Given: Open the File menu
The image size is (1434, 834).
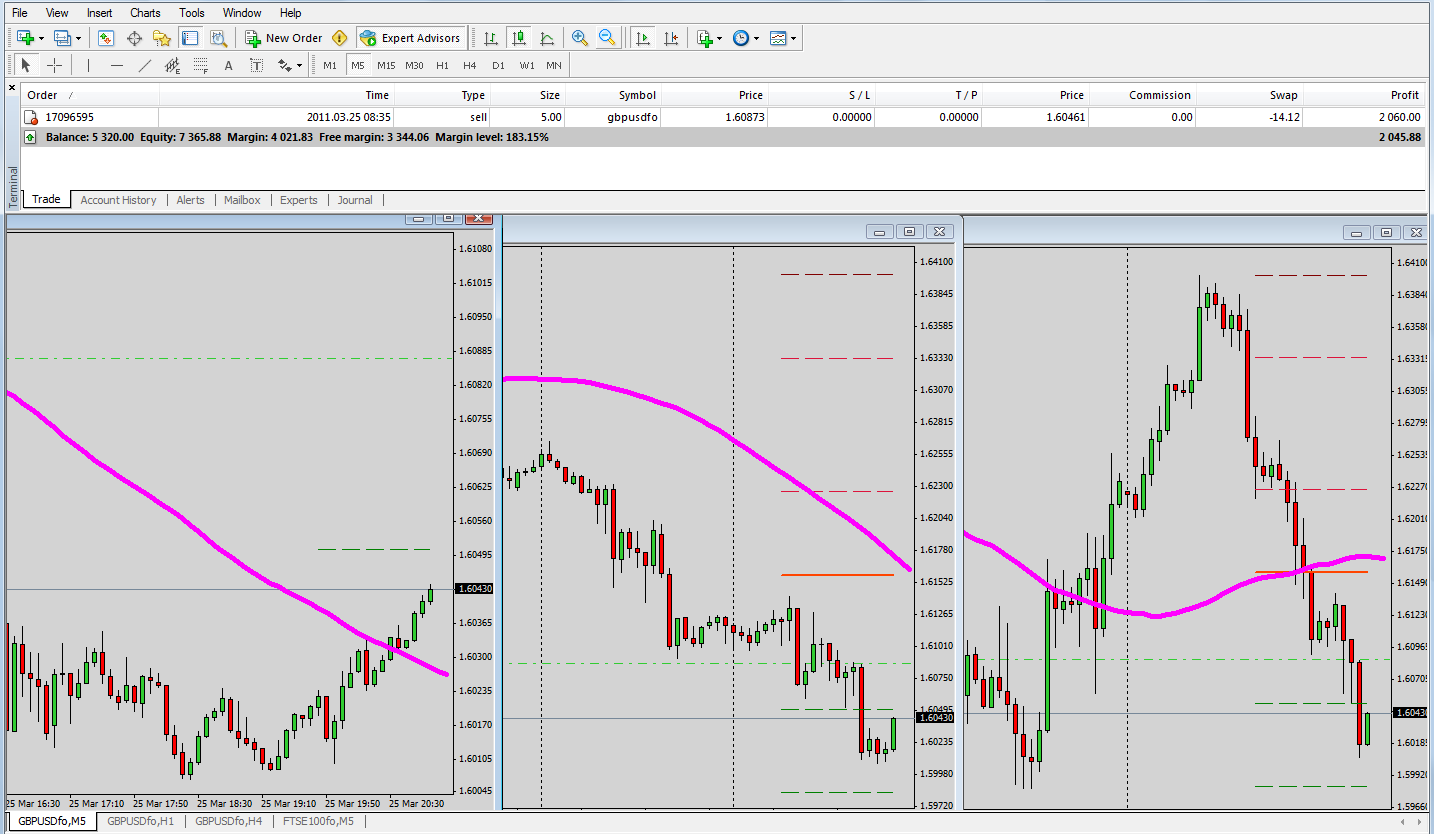Looking at the screenshot, I should click(20, 13).
